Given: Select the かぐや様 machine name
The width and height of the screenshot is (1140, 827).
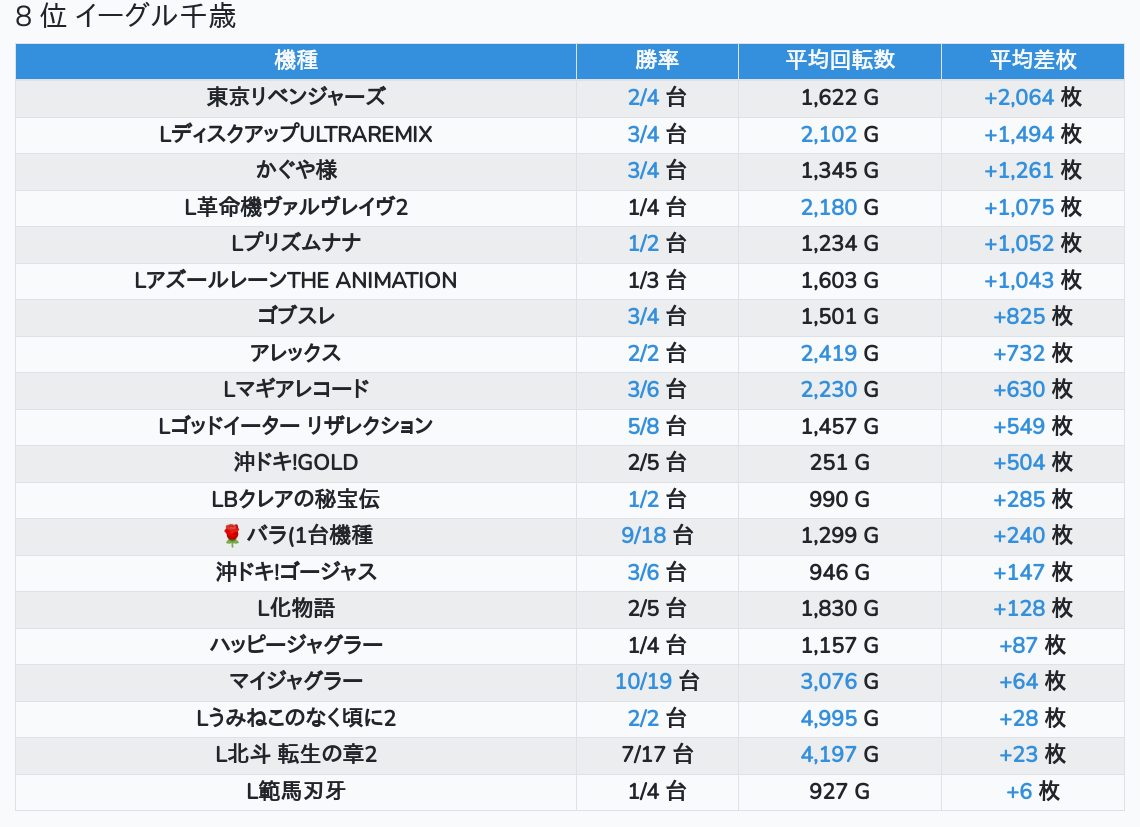Looking at the screenshot, I should [296, 170].
